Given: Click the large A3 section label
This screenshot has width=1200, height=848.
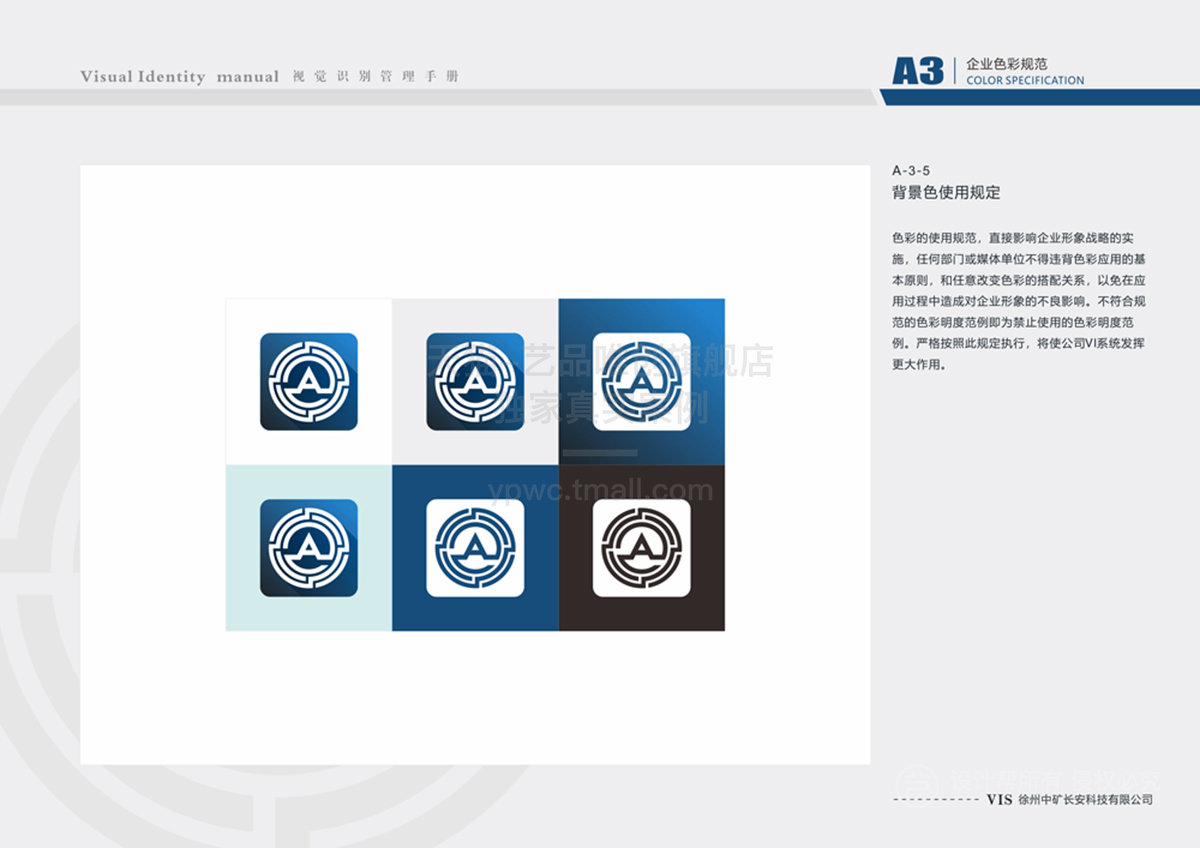Looking at the screenshot, I should coord(918,71).
